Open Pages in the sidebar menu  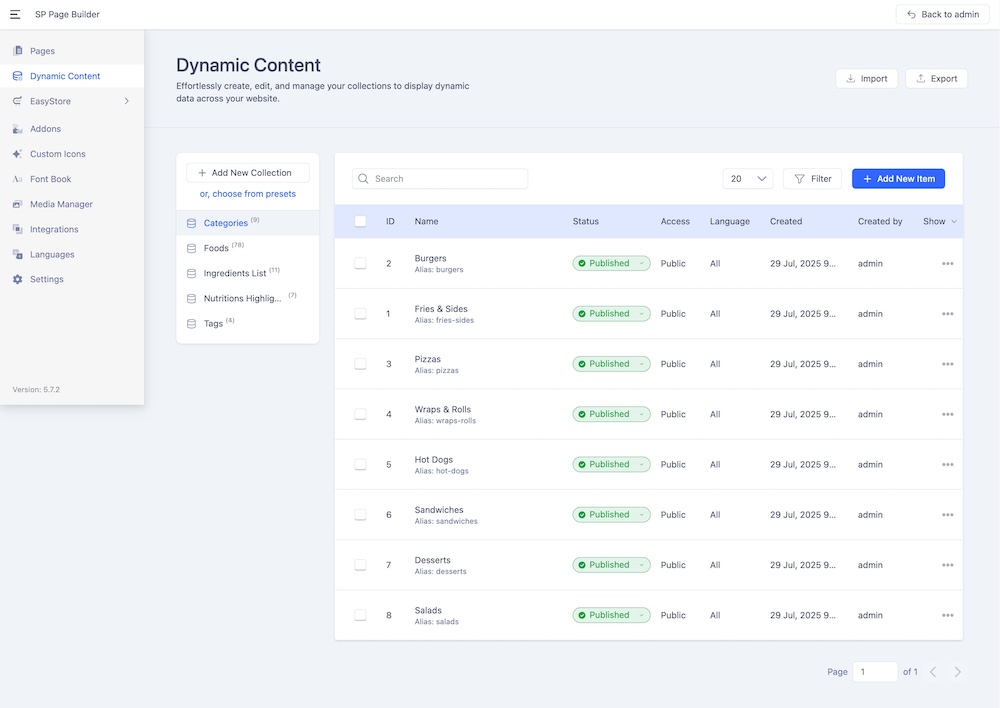point(42,51)
